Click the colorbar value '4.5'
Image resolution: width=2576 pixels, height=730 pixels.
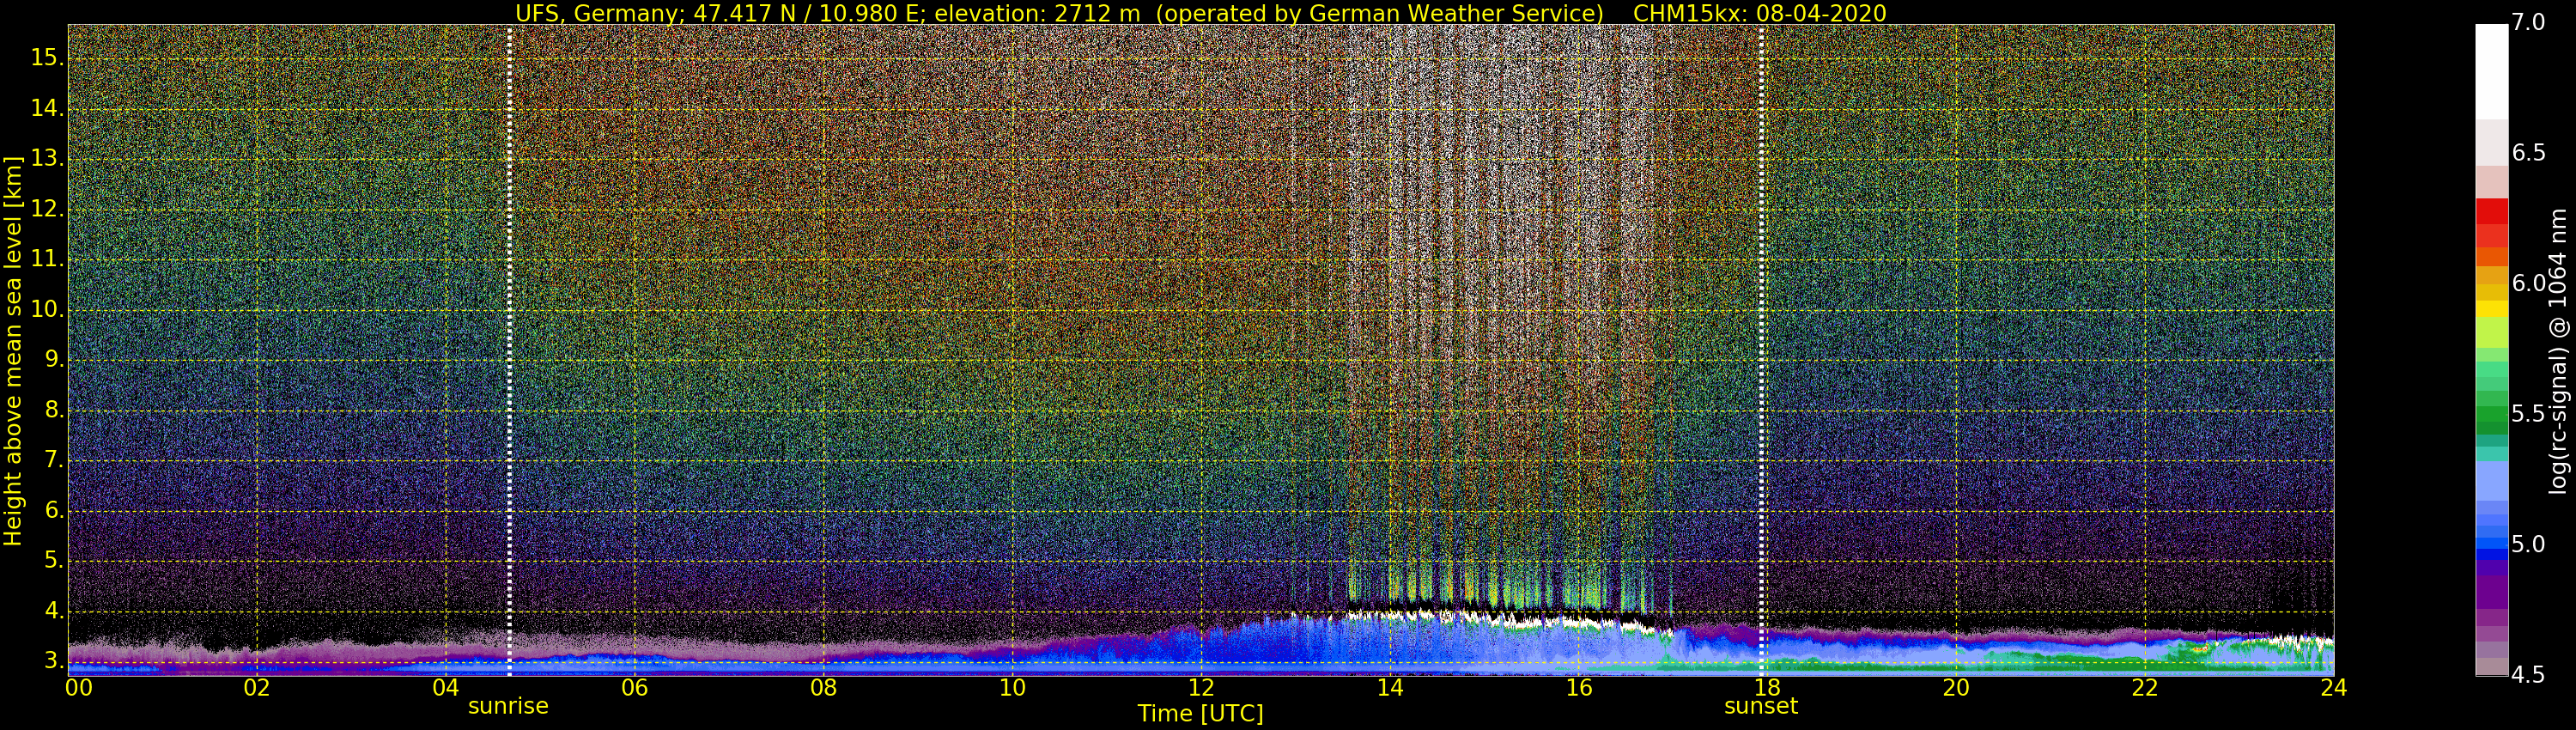2528,675
